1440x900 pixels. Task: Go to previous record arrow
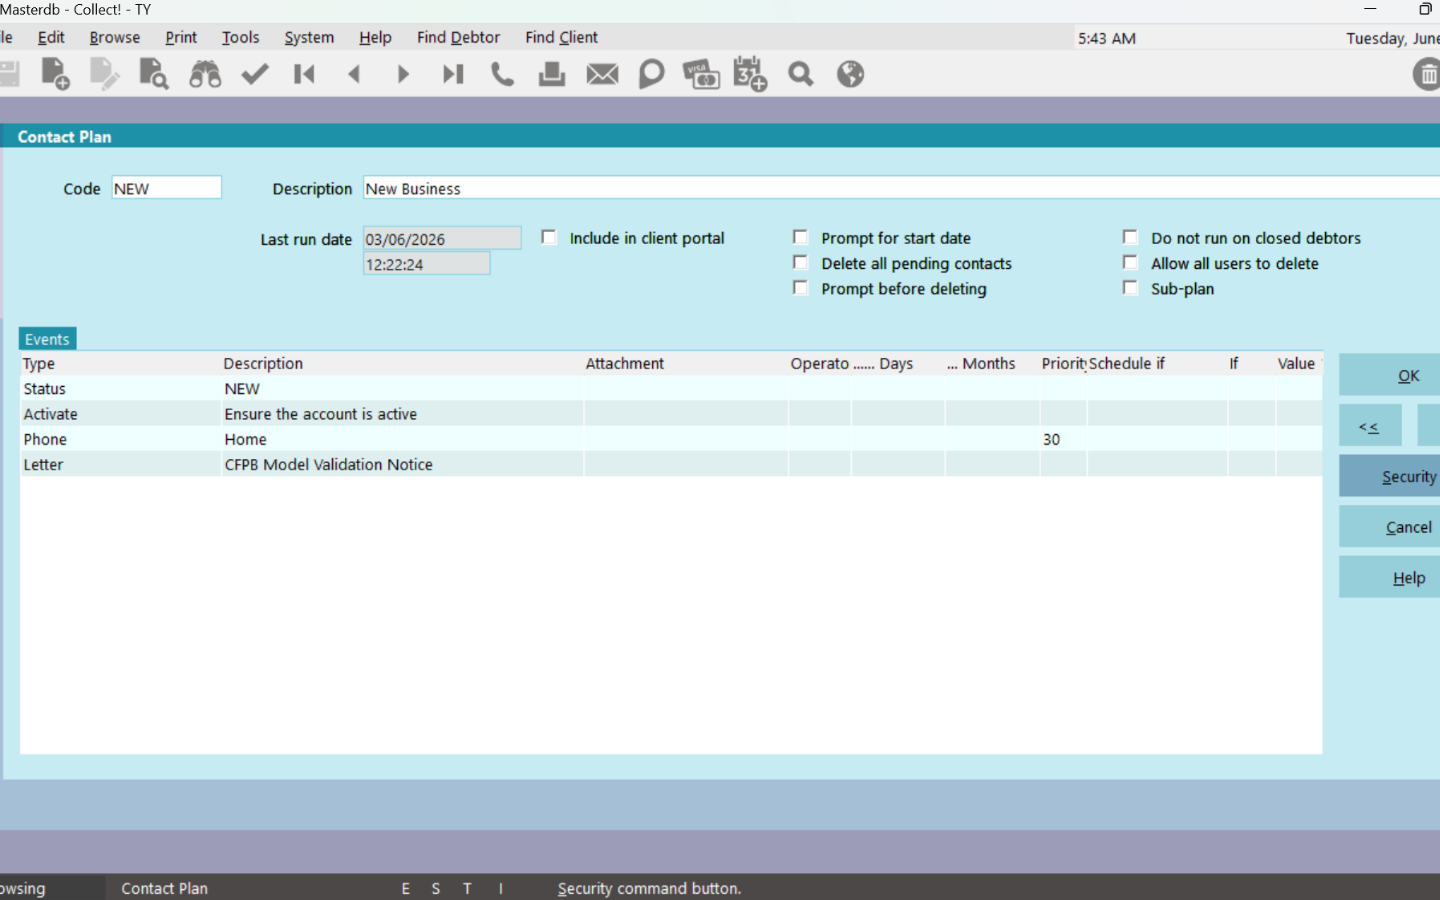[354, 74]
